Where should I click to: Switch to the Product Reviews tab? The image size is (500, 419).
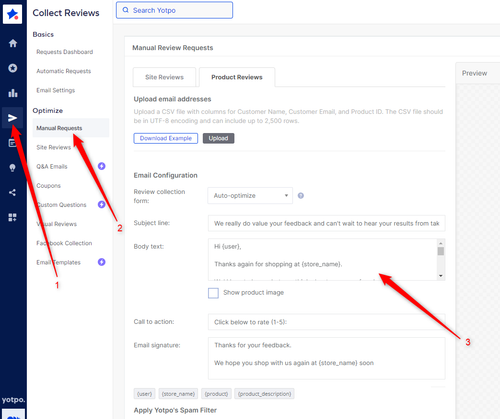237,77
